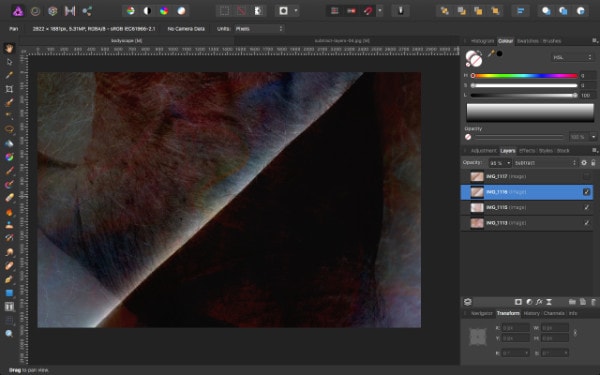Click the Assistant options toolbar icon
This screenshot has width=600, height=375.
(401, 11)
